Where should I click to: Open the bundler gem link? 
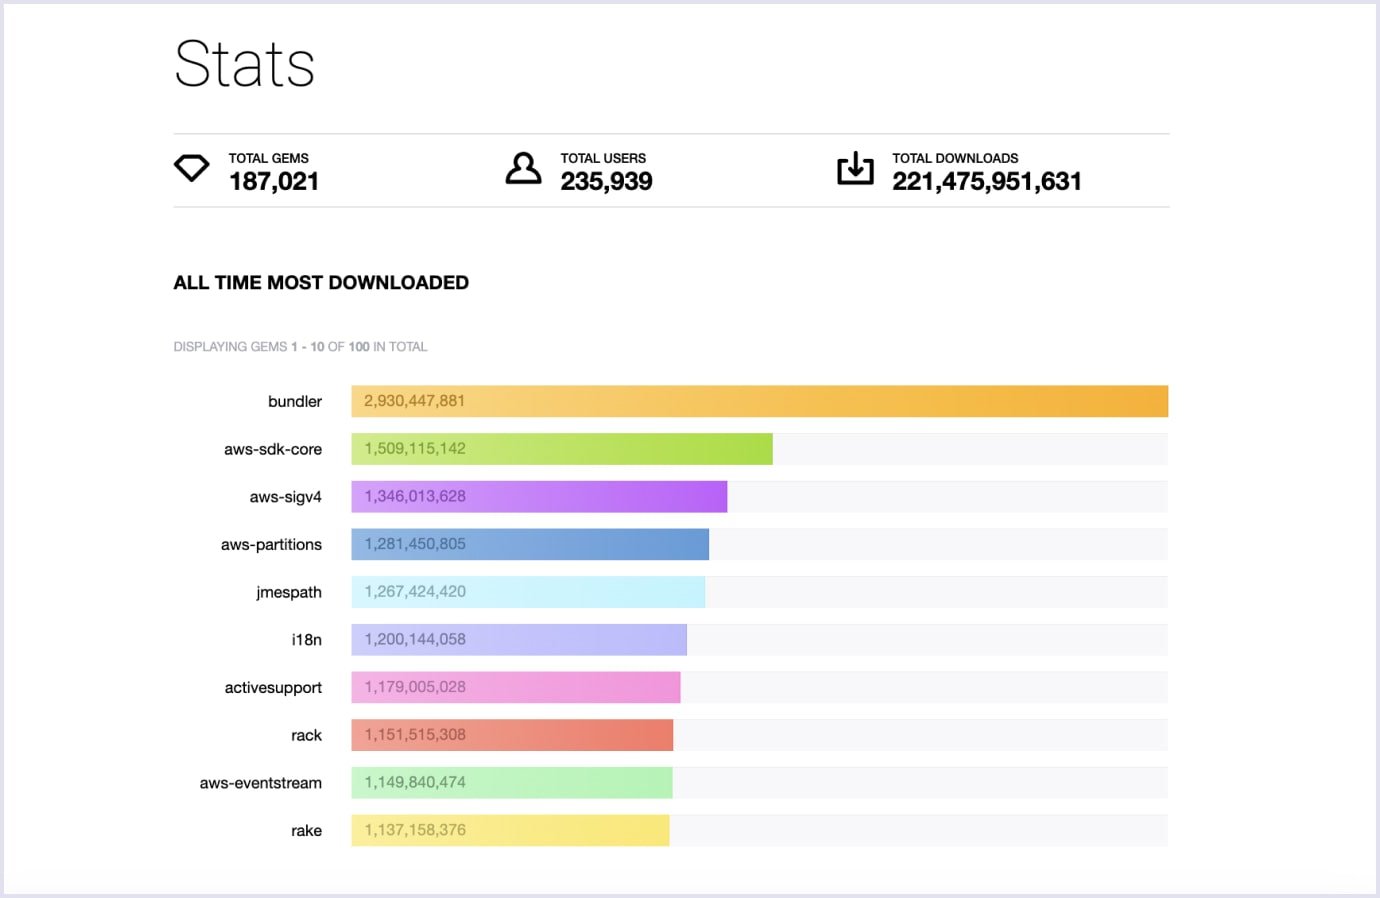click(294, 401)
